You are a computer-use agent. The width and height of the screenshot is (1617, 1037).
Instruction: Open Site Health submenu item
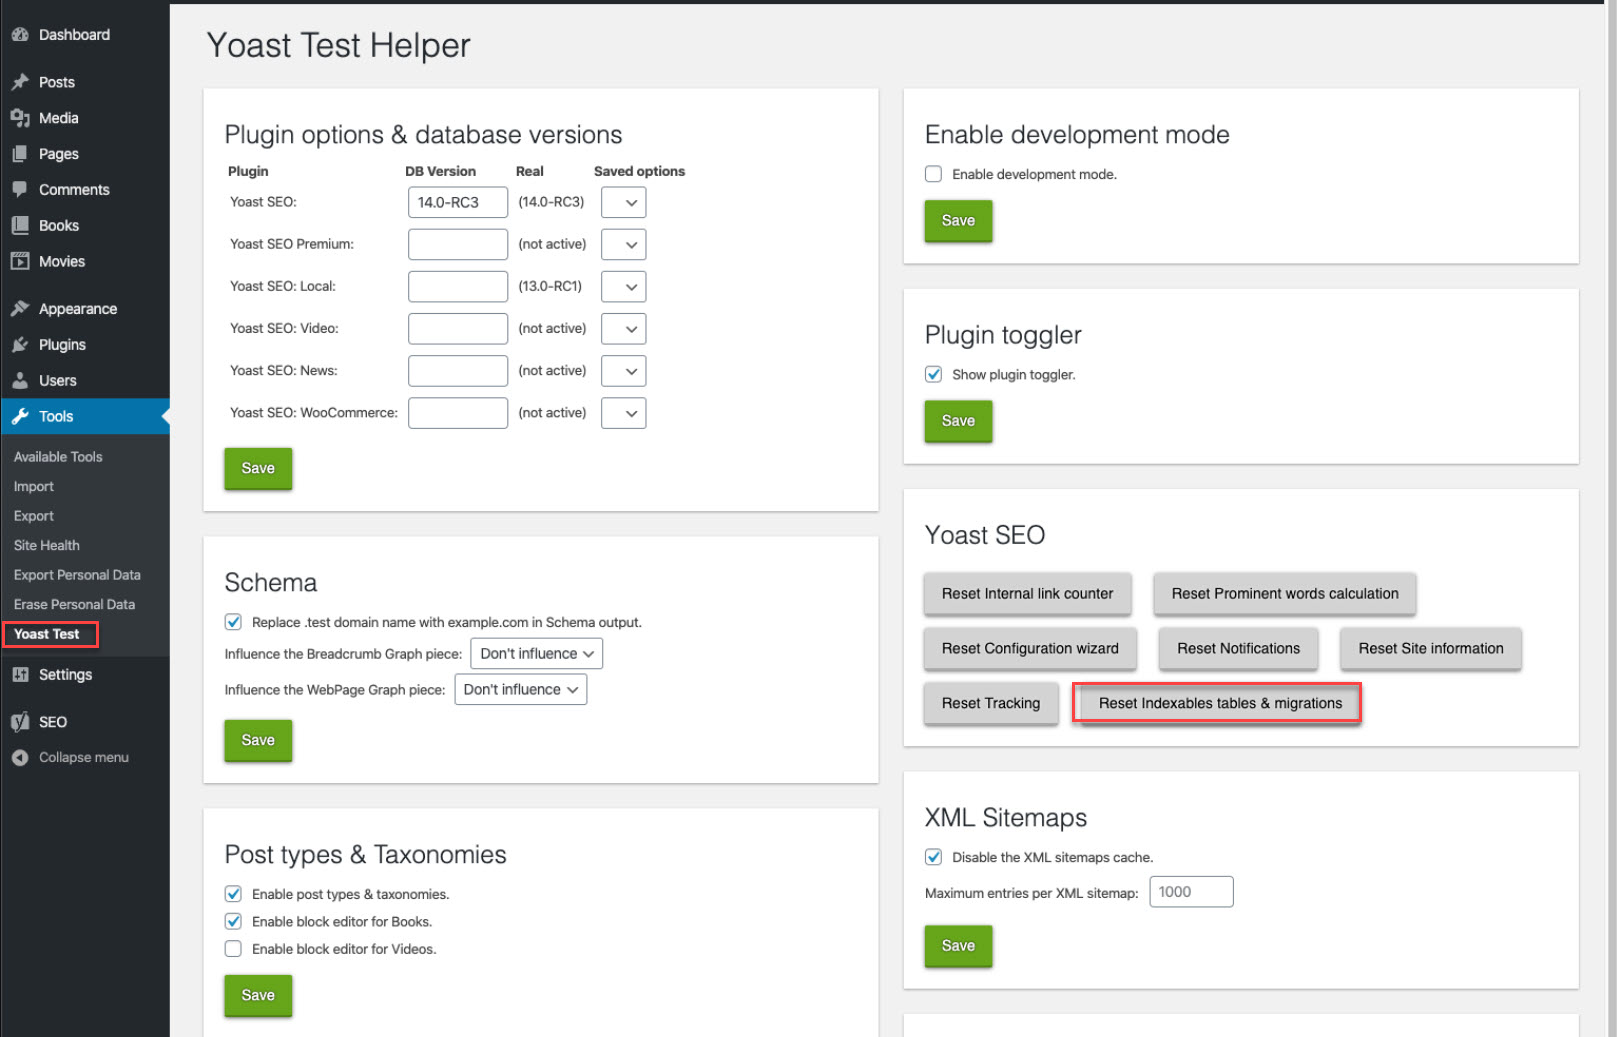(47, 545)
